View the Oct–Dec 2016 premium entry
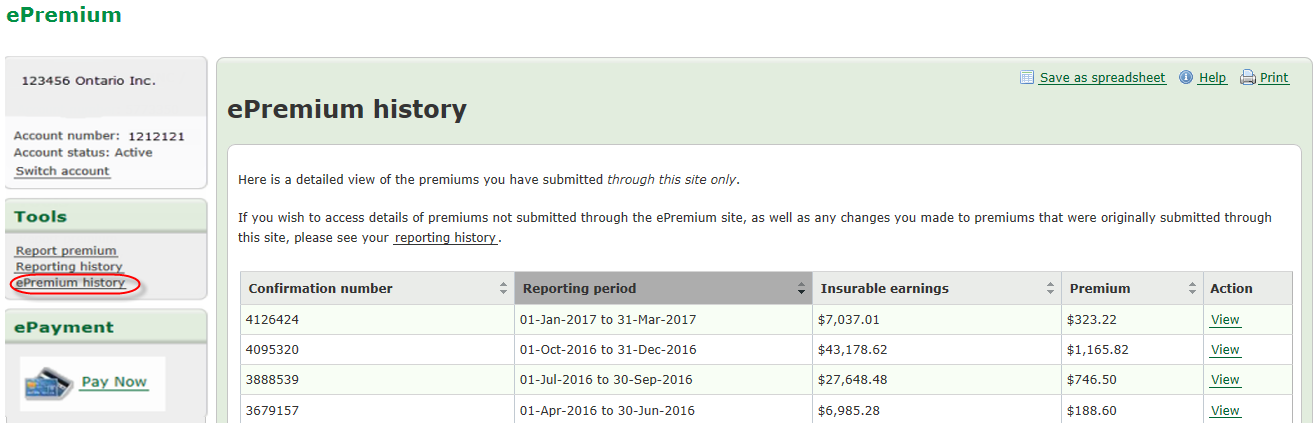Screen dimensions: 1314x423 tap(1225, 350)
